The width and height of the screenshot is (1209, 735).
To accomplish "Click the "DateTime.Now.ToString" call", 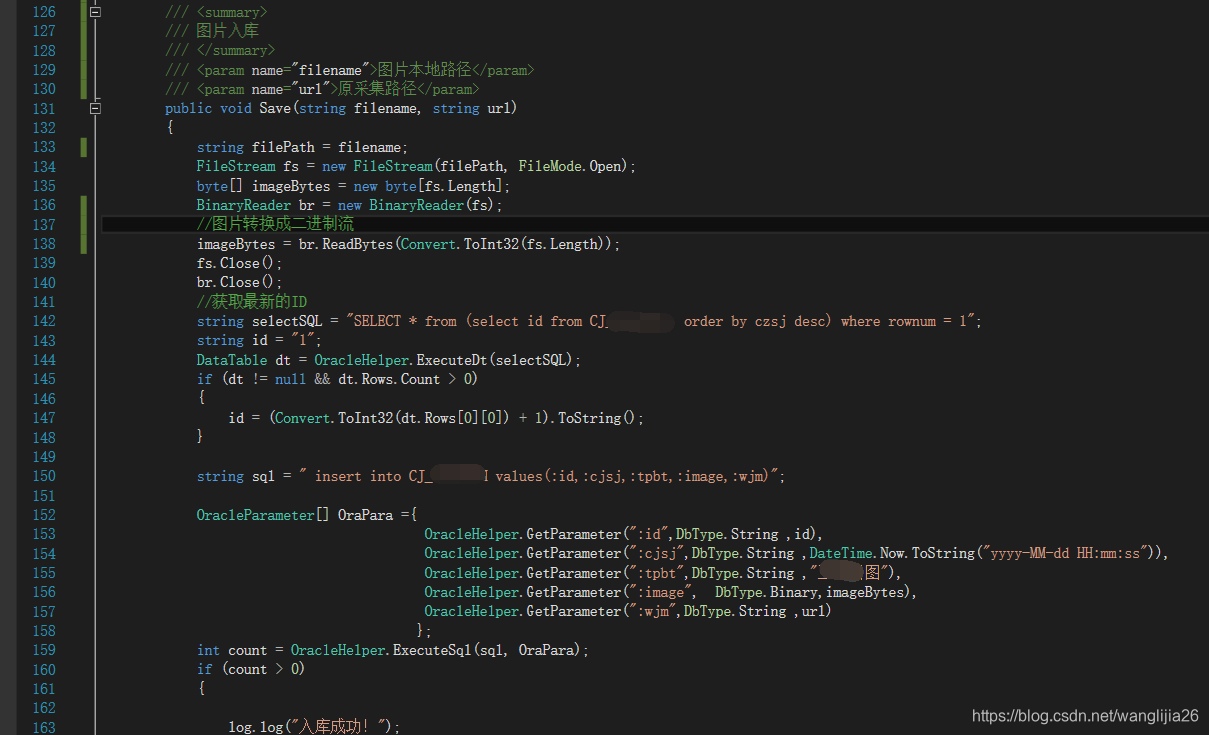I will [x=892, y=553].
